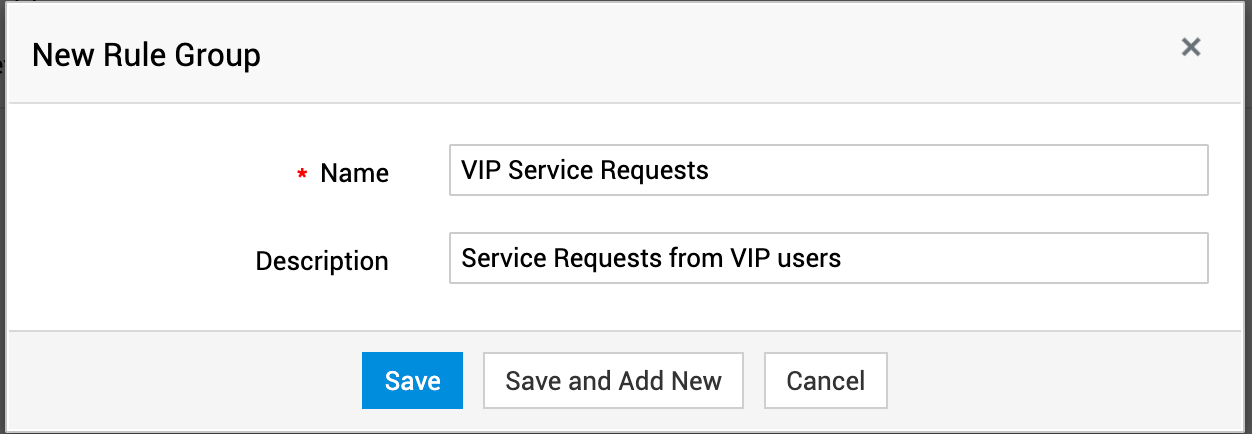Click the Save button
This screenshot has width=1252, height=434.
click(x=412, y=381)
